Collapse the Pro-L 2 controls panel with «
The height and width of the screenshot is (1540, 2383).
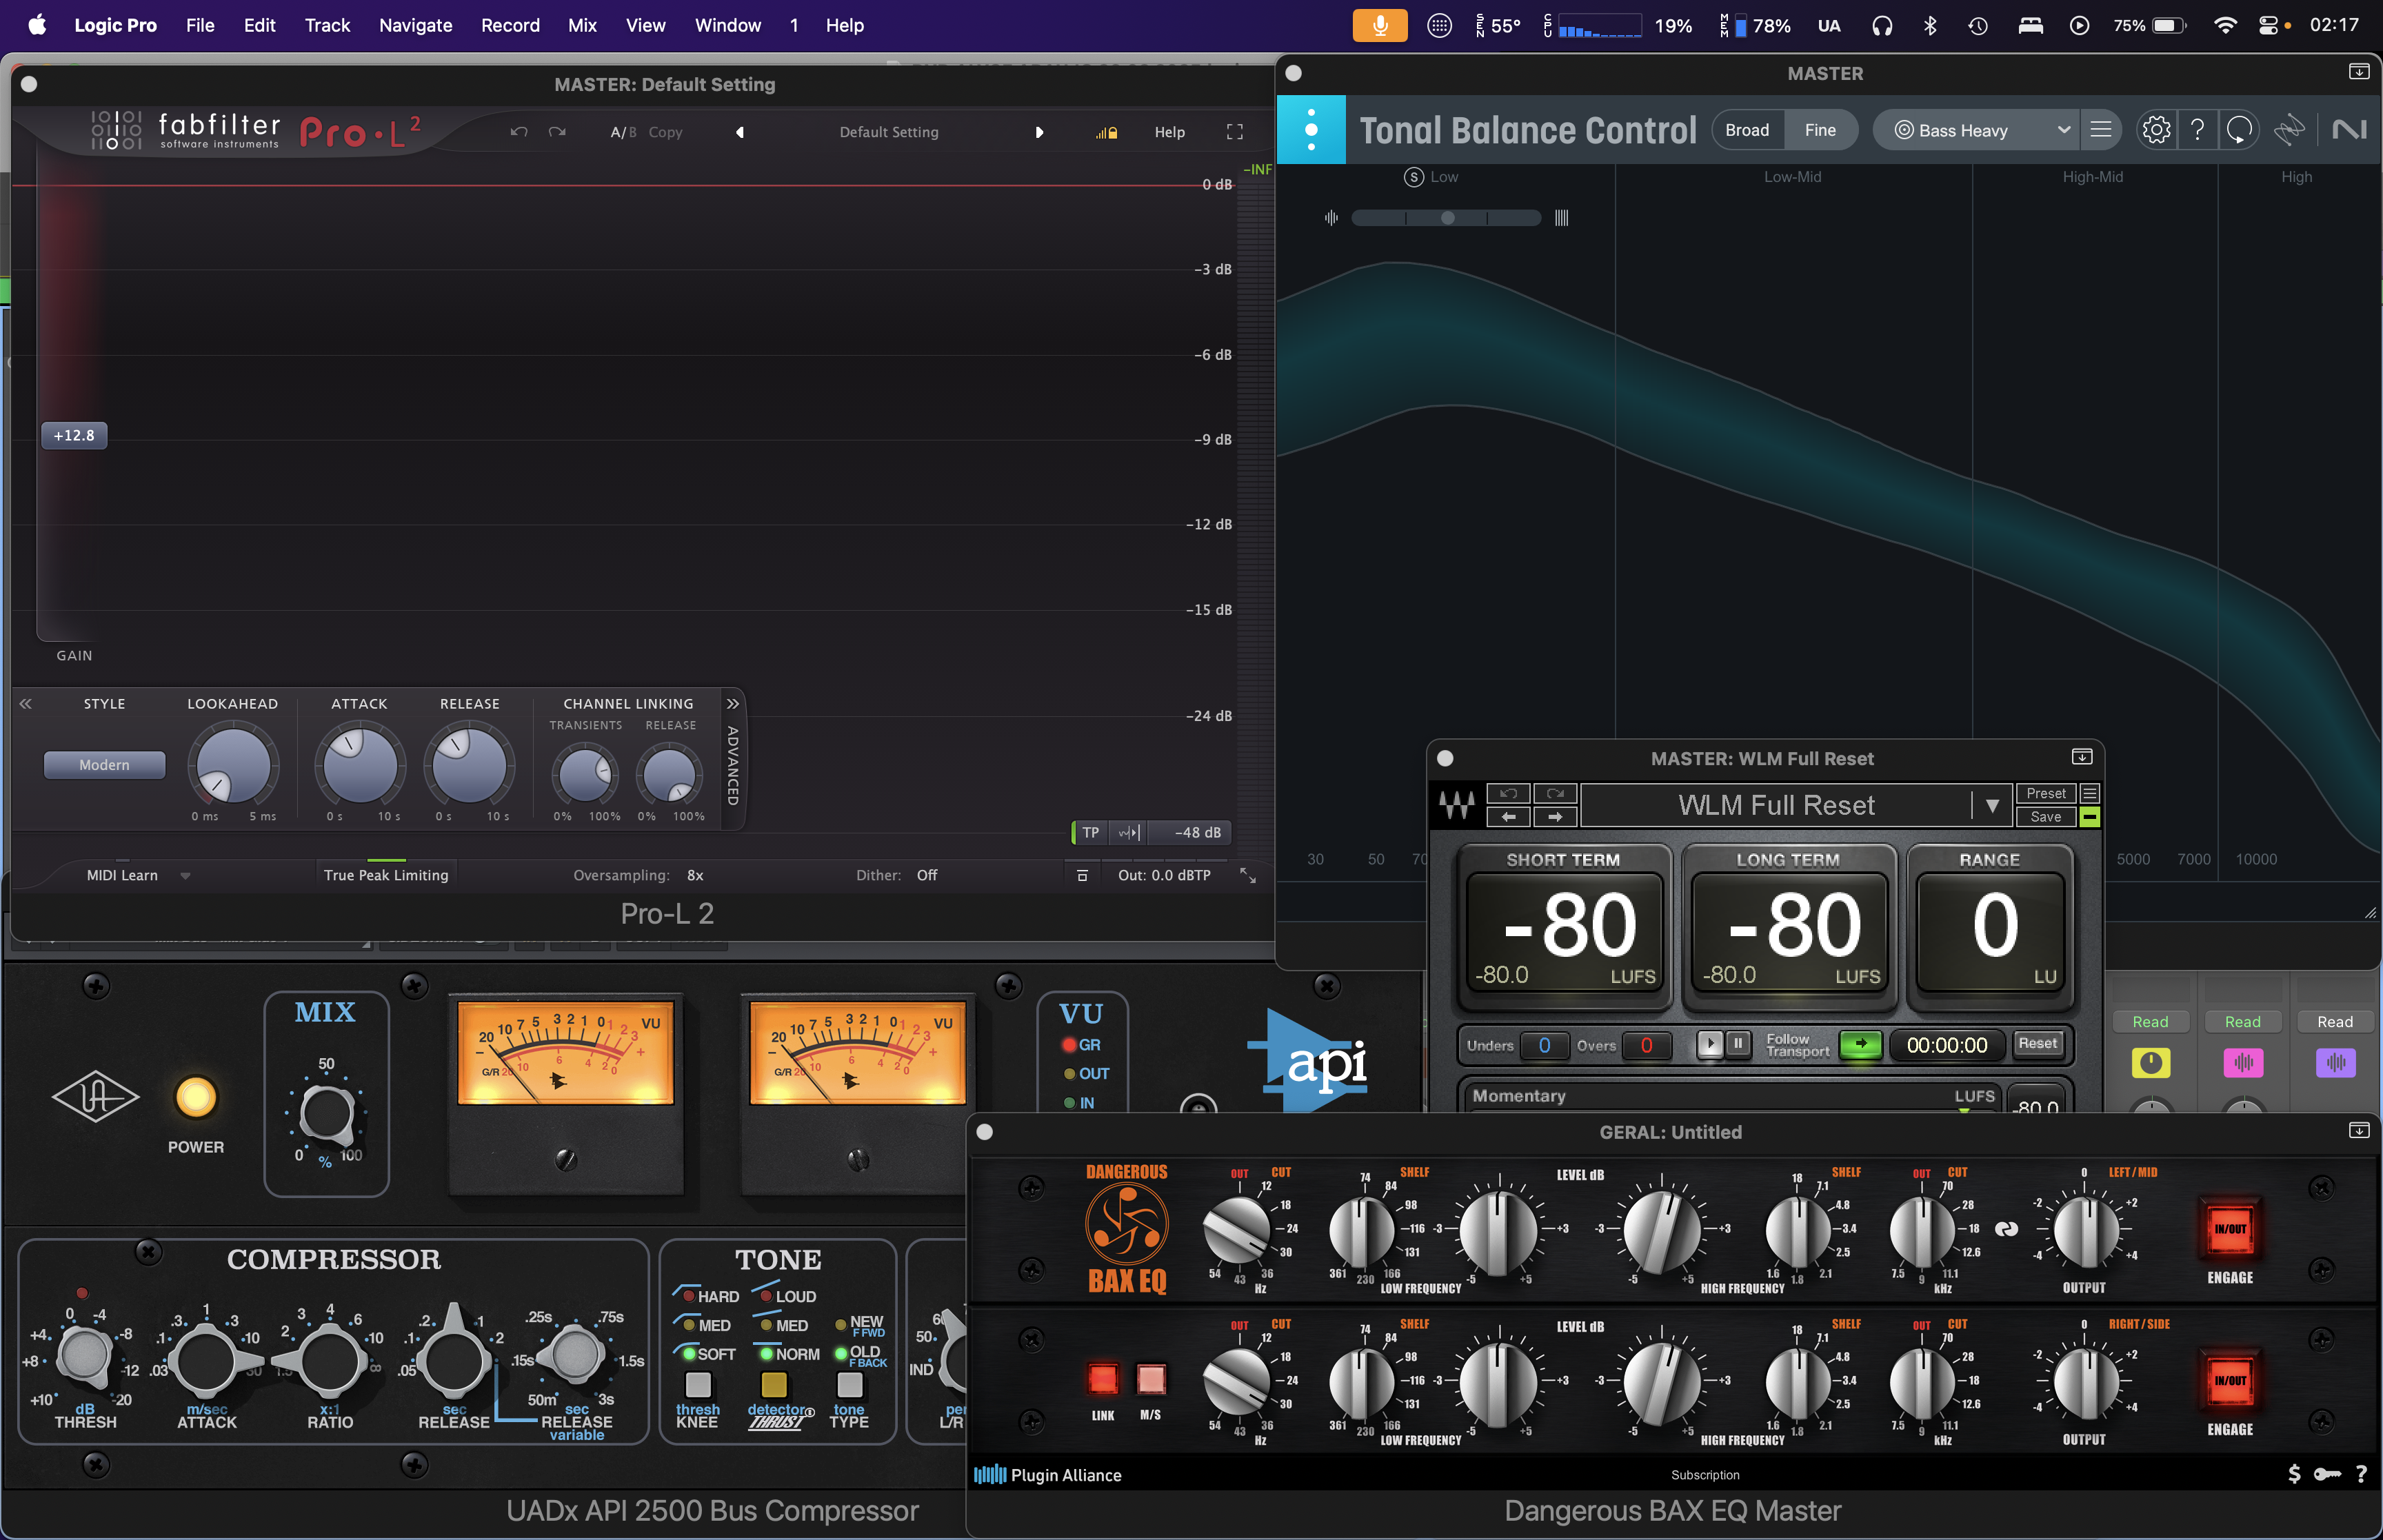pyautogui.click(x=26, y=704)
